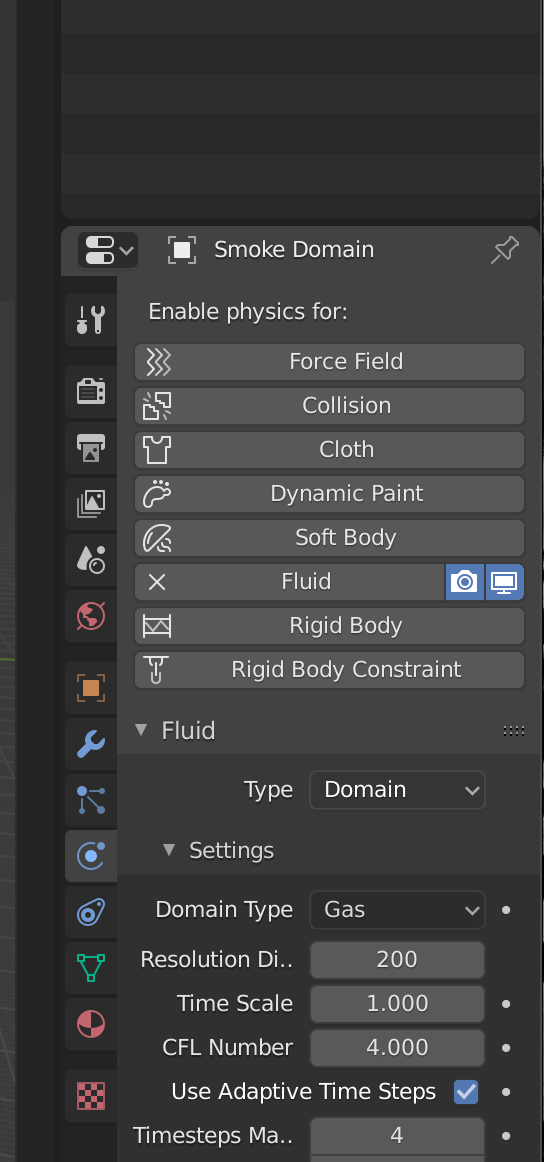This screenshot has width=544, height=1162.
Task: Open the Render properties tab
Action: click(x=91, y=391)
